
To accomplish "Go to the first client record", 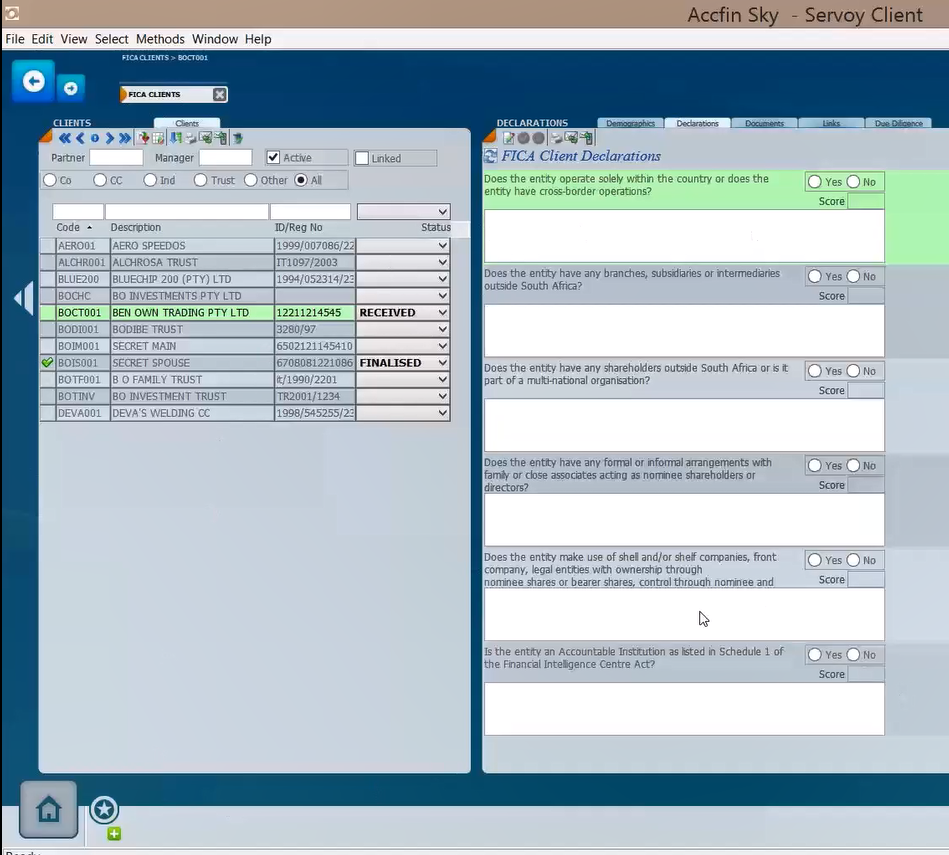I will point(65,139).
